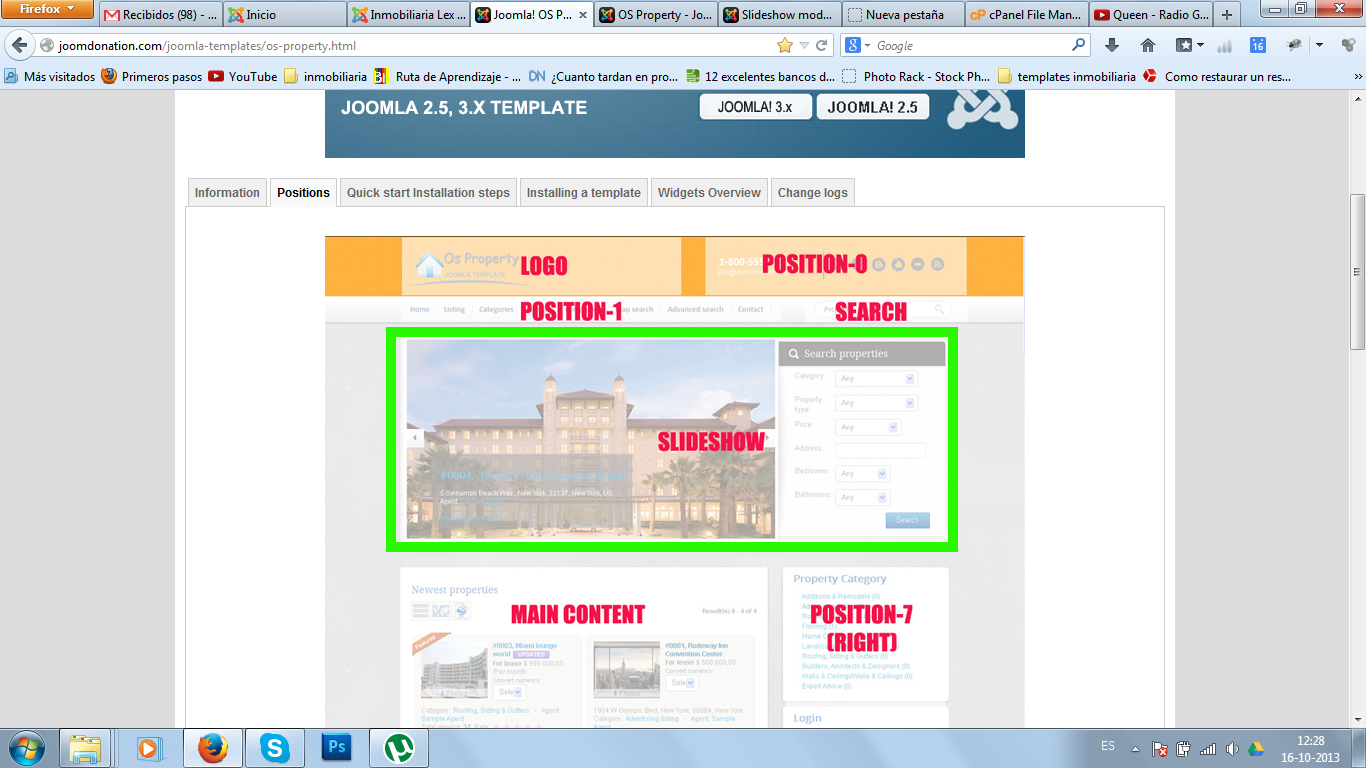The width and height of the screenshot is (1366, 768).
Task: Switch to the cPanel File Manager browser tab
Action: click(x=1026, y=15)
